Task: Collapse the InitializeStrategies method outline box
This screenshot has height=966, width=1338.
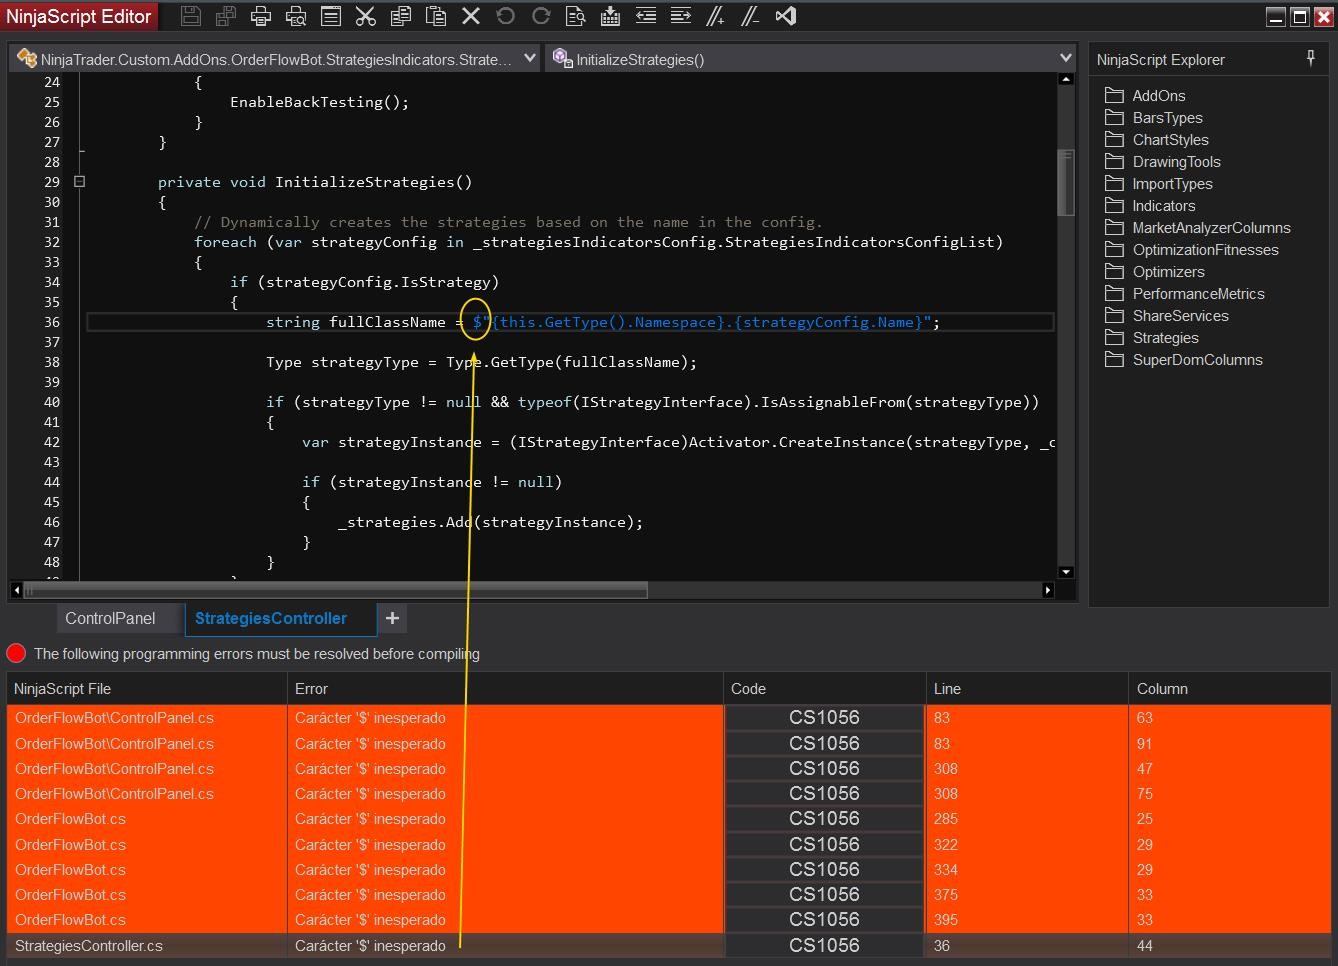Action: (79, 181)
